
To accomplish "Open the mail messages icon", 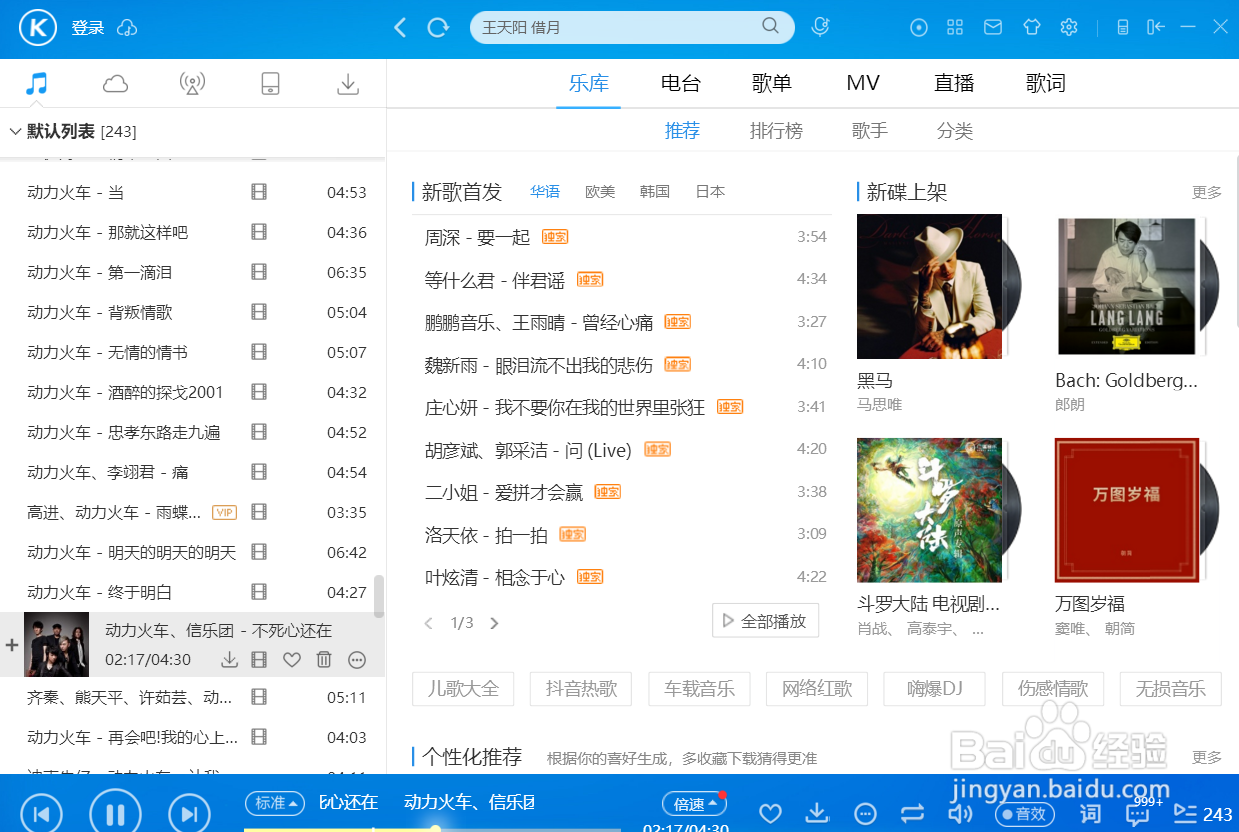I will click(x=993, y=28).
